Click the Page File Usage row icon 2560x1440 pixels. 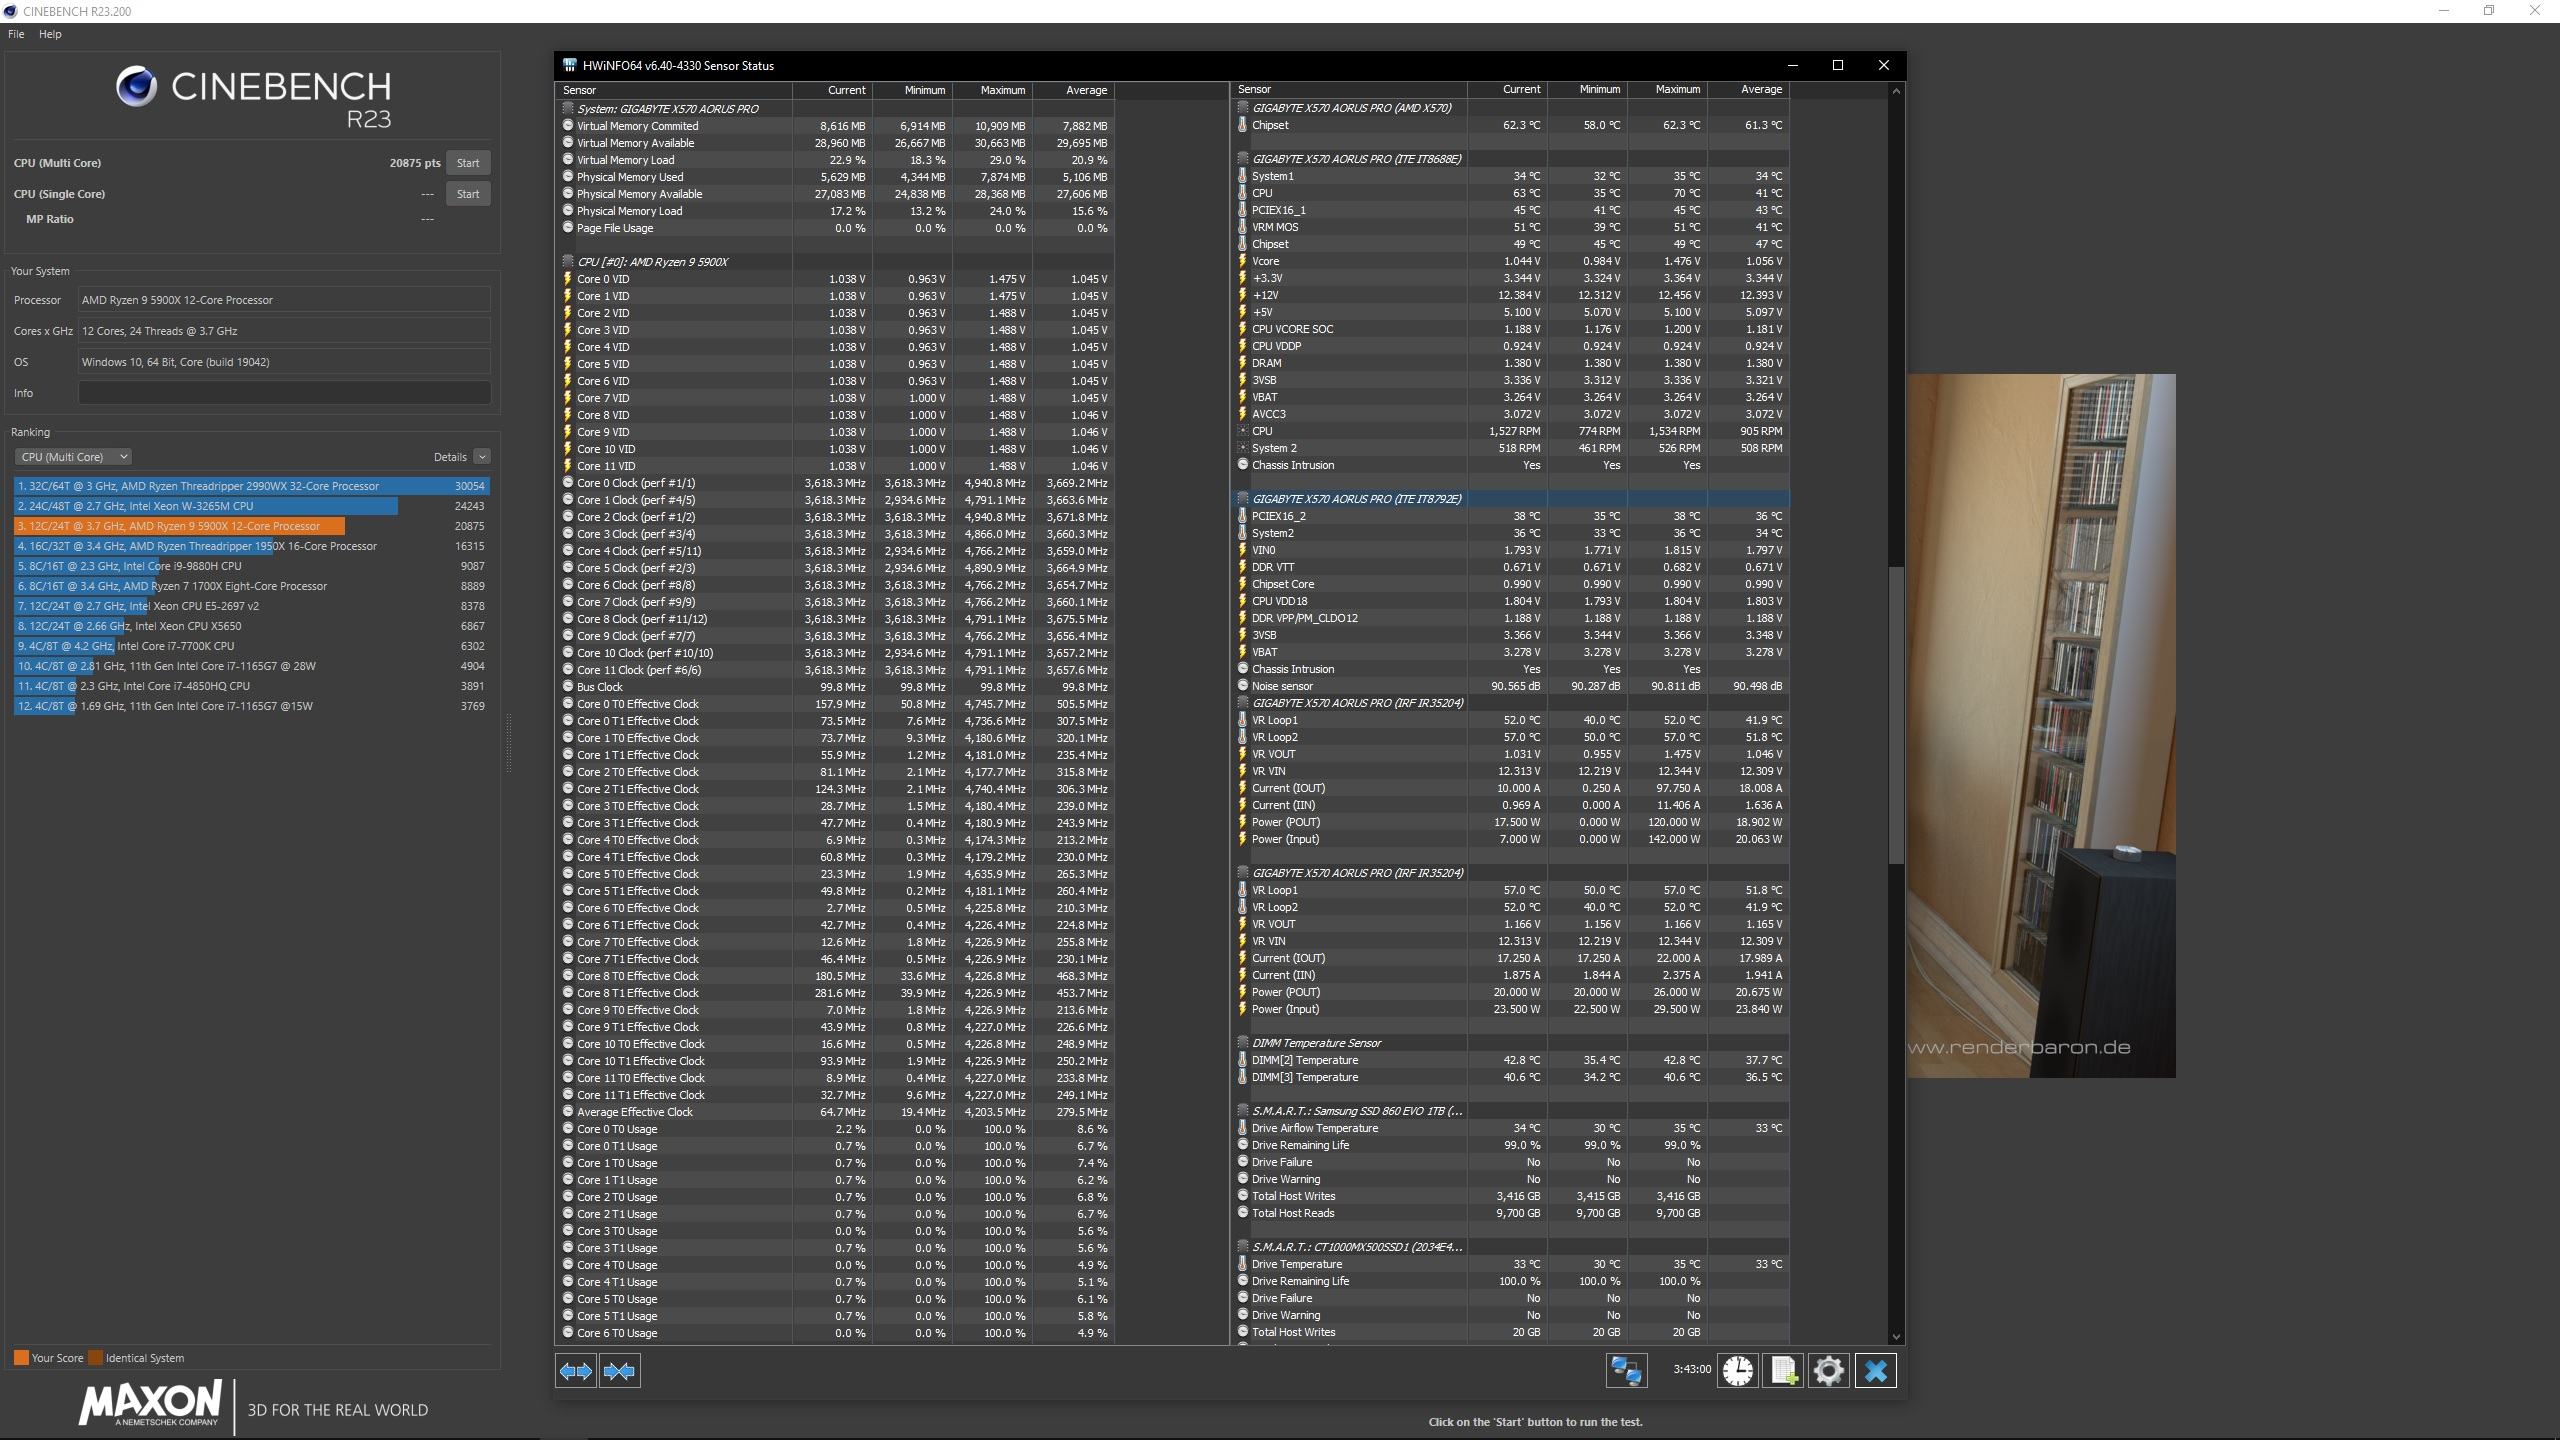pos(568,228)
